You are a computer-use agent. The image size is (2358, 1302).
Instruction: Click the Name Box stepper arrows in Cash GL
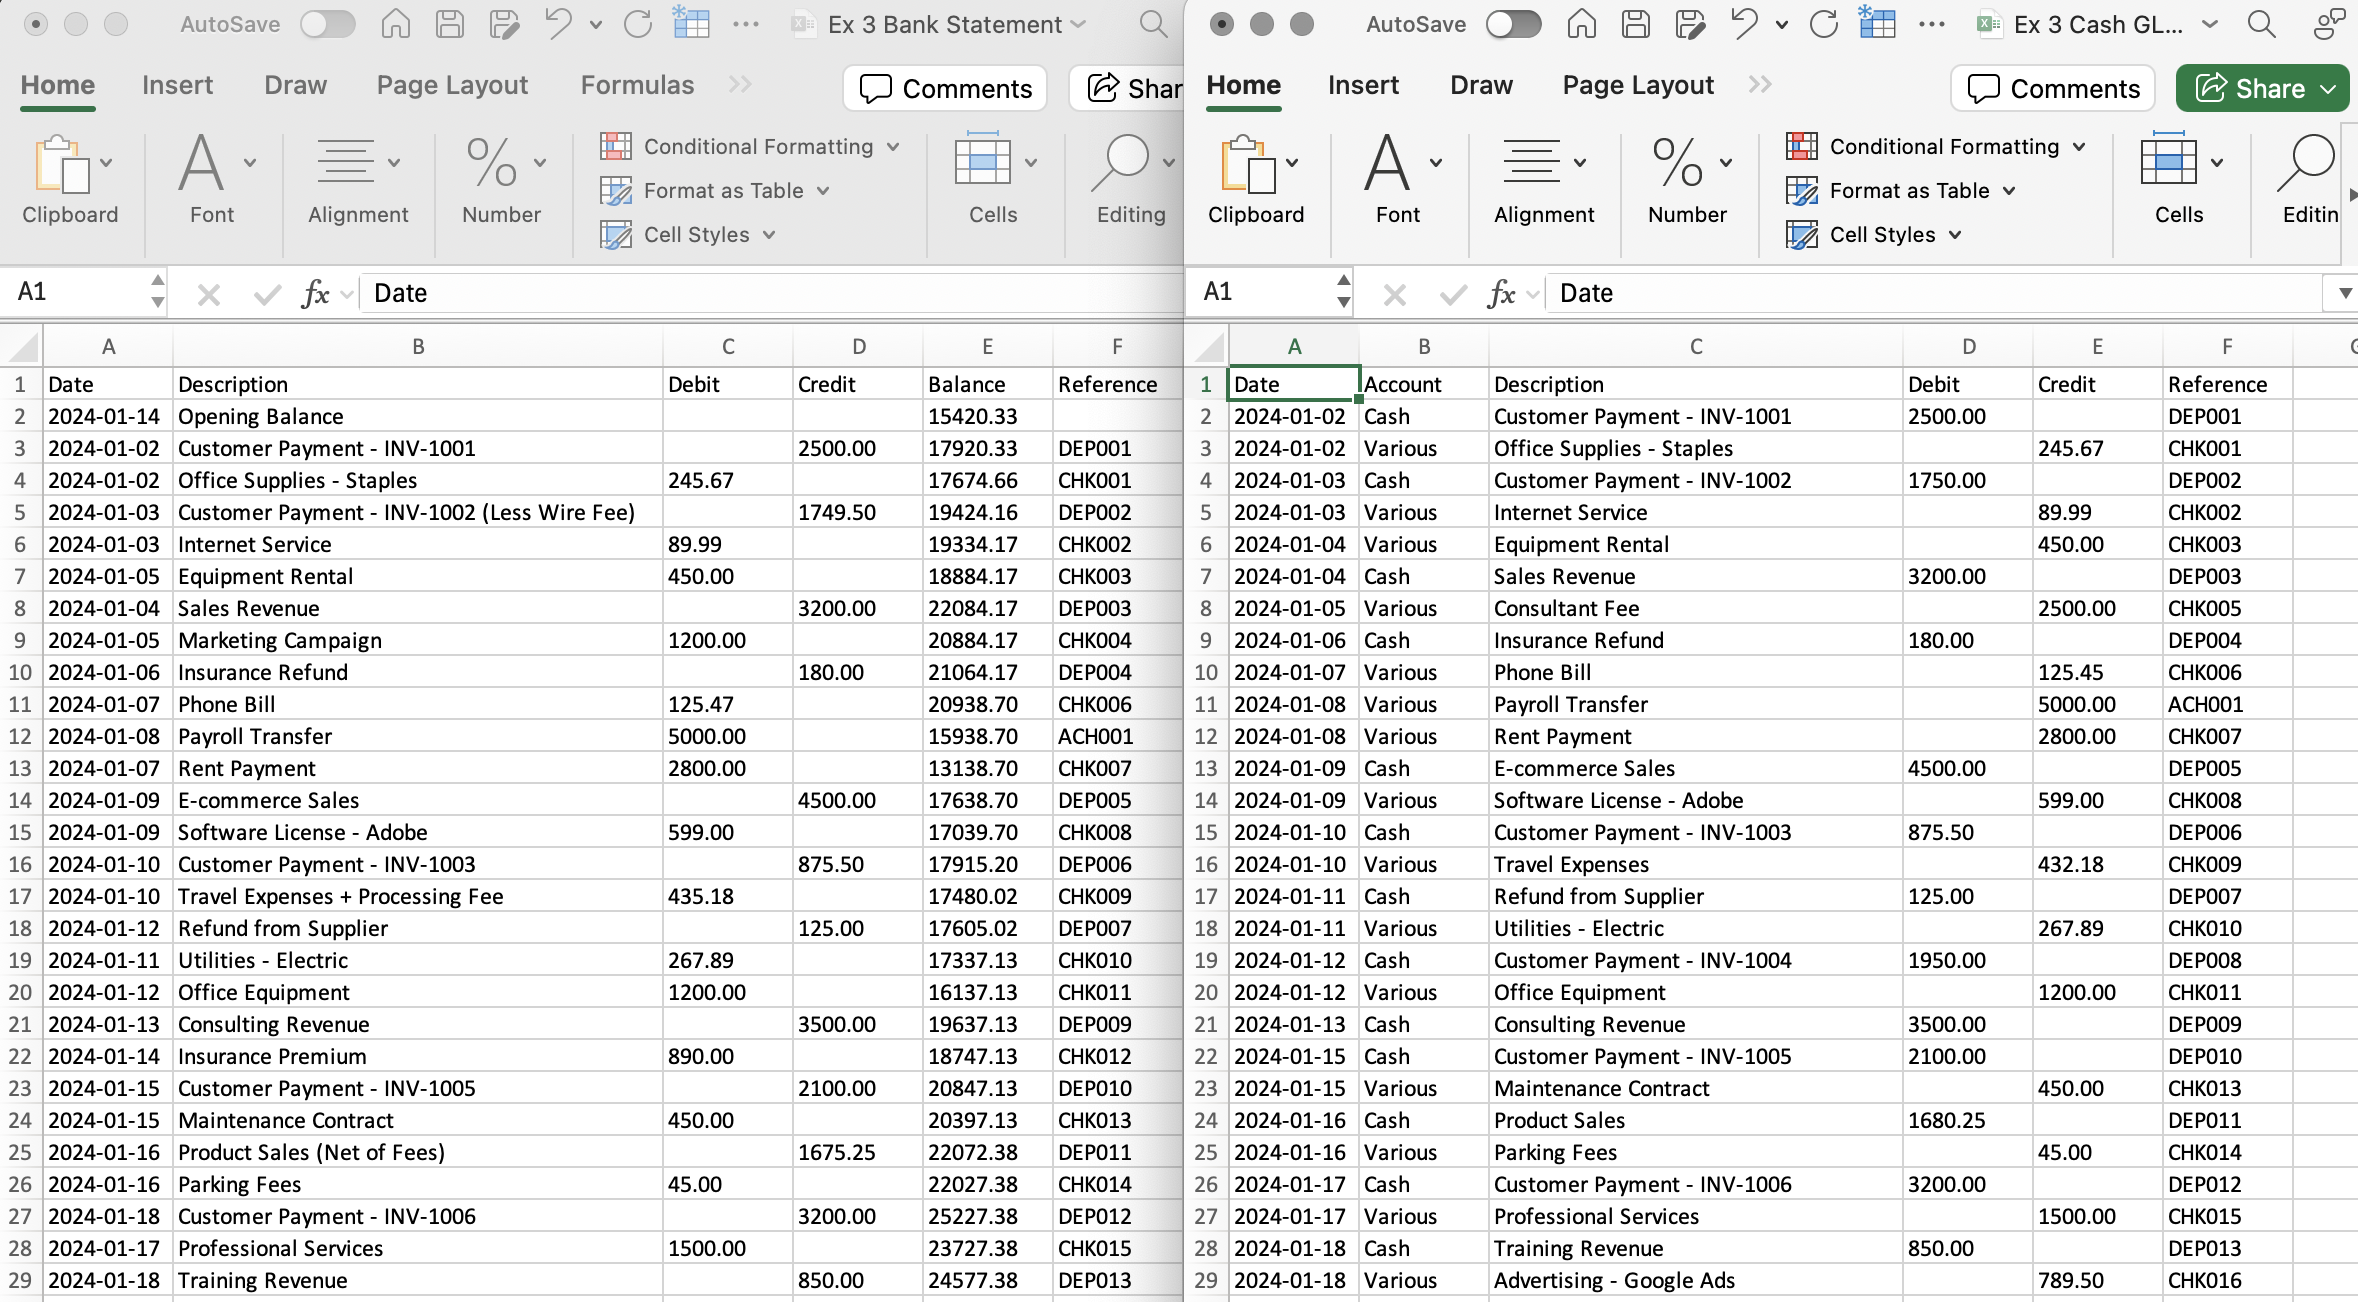[x=1342, y=291]
